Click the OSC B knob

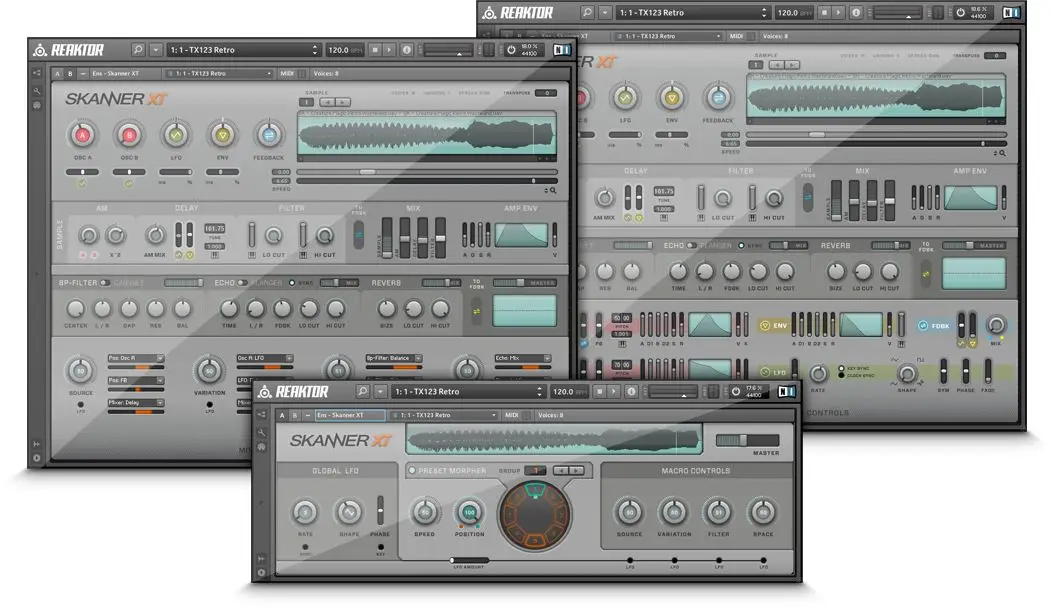coord(129,135)
